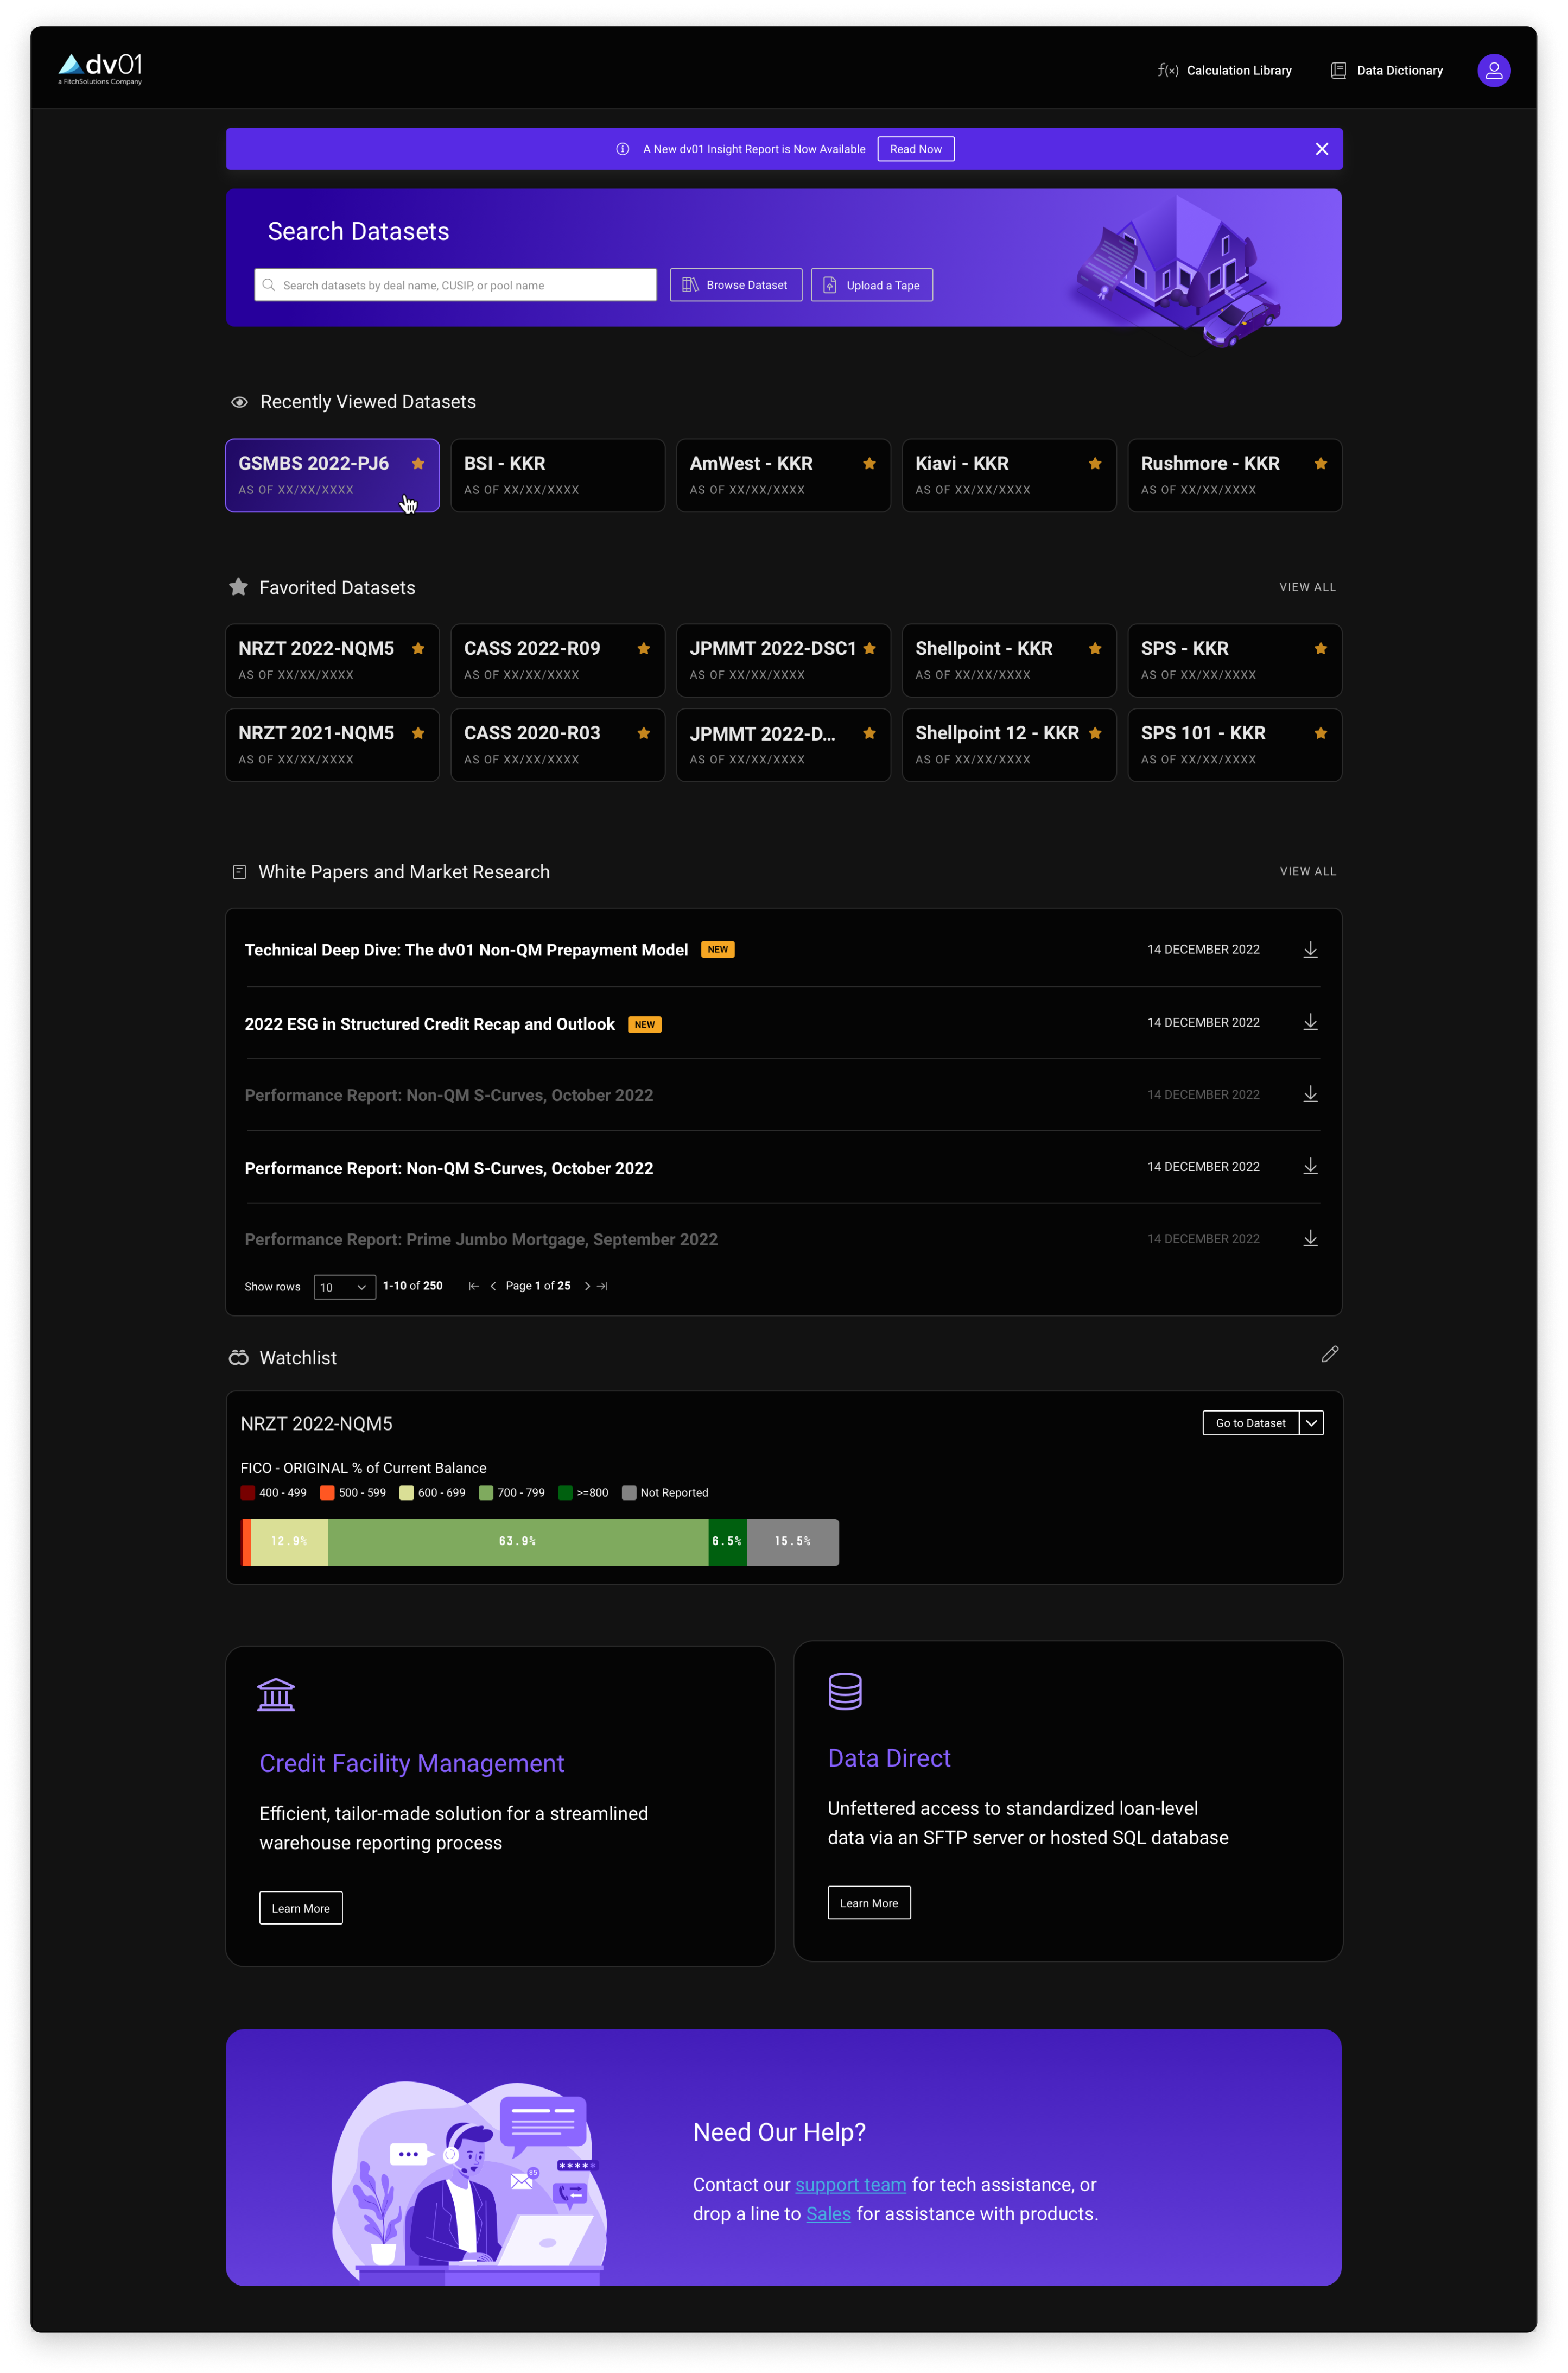1568x2373 pixels.
Task: Download the Technical Deep Dive paper
Action: tap(1310, 950)
